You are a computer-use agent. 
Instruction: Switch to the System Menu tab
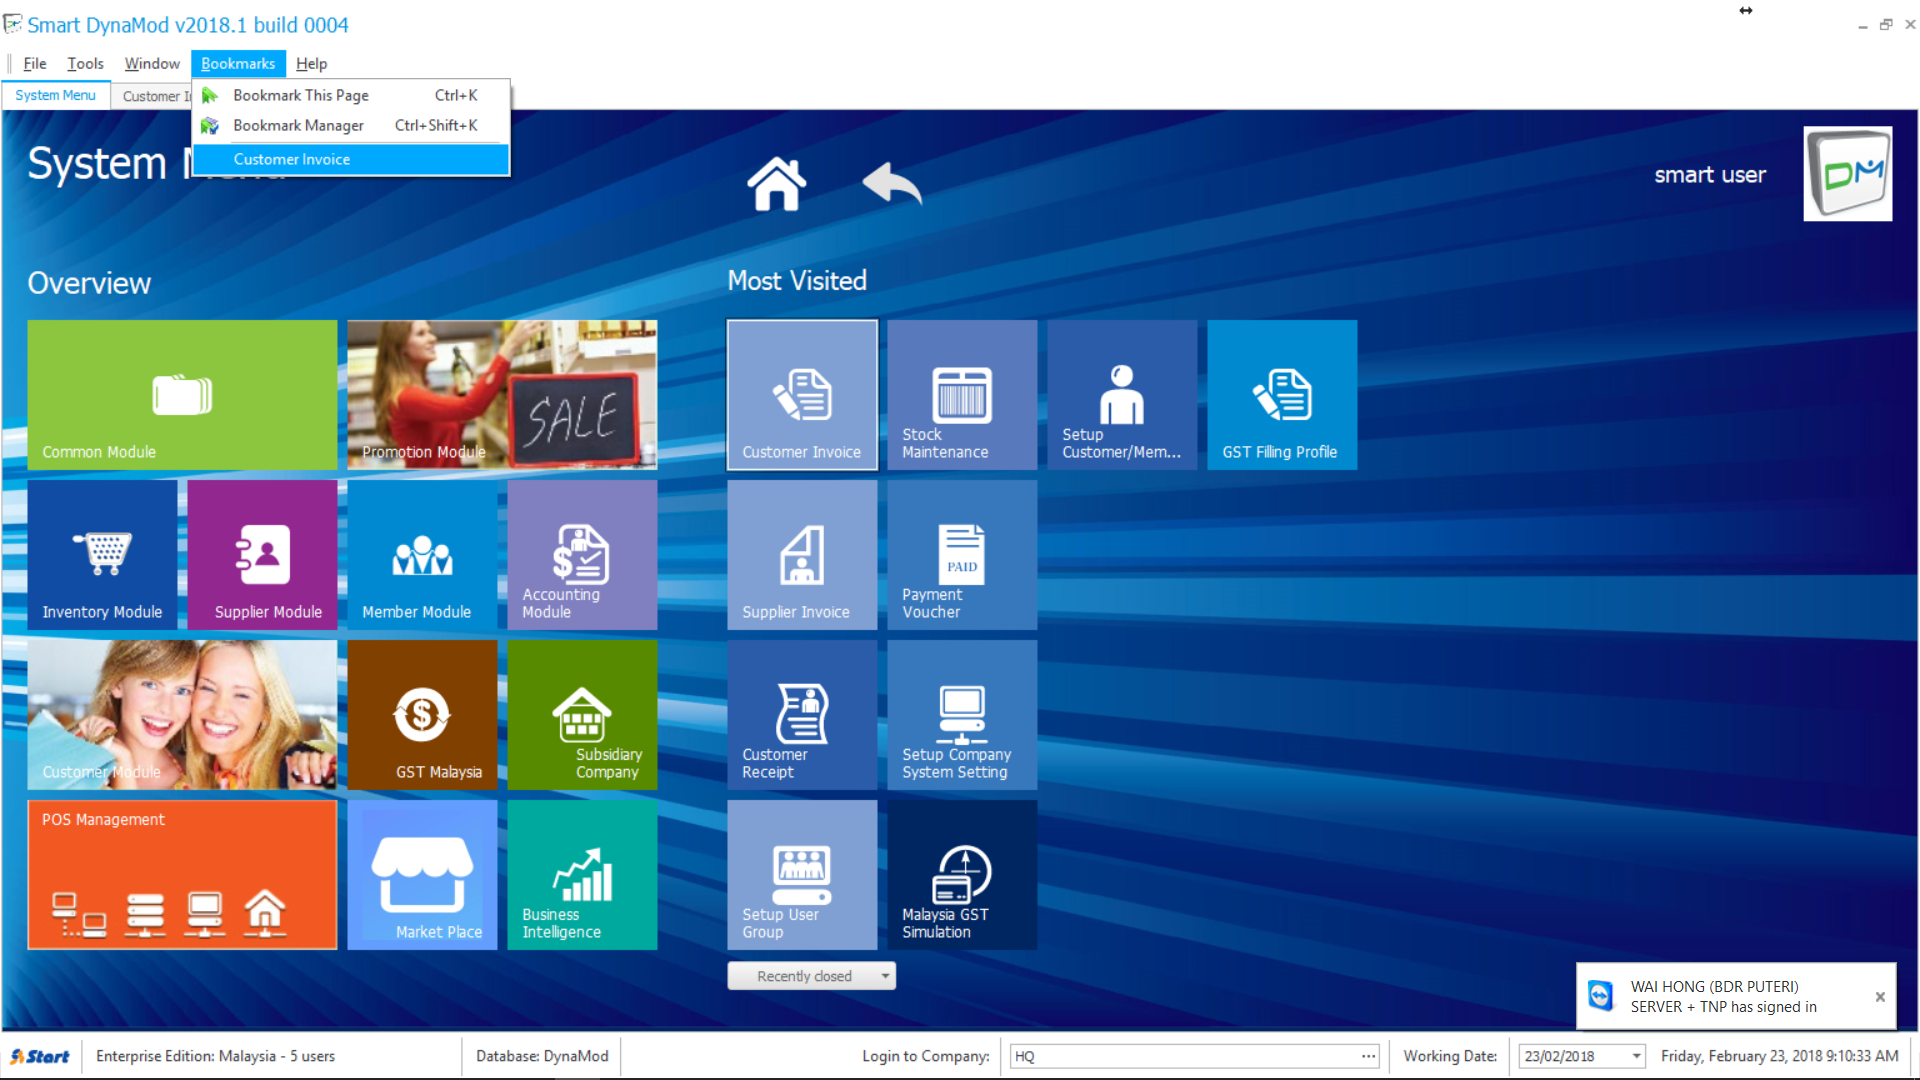tap(55, 95)
